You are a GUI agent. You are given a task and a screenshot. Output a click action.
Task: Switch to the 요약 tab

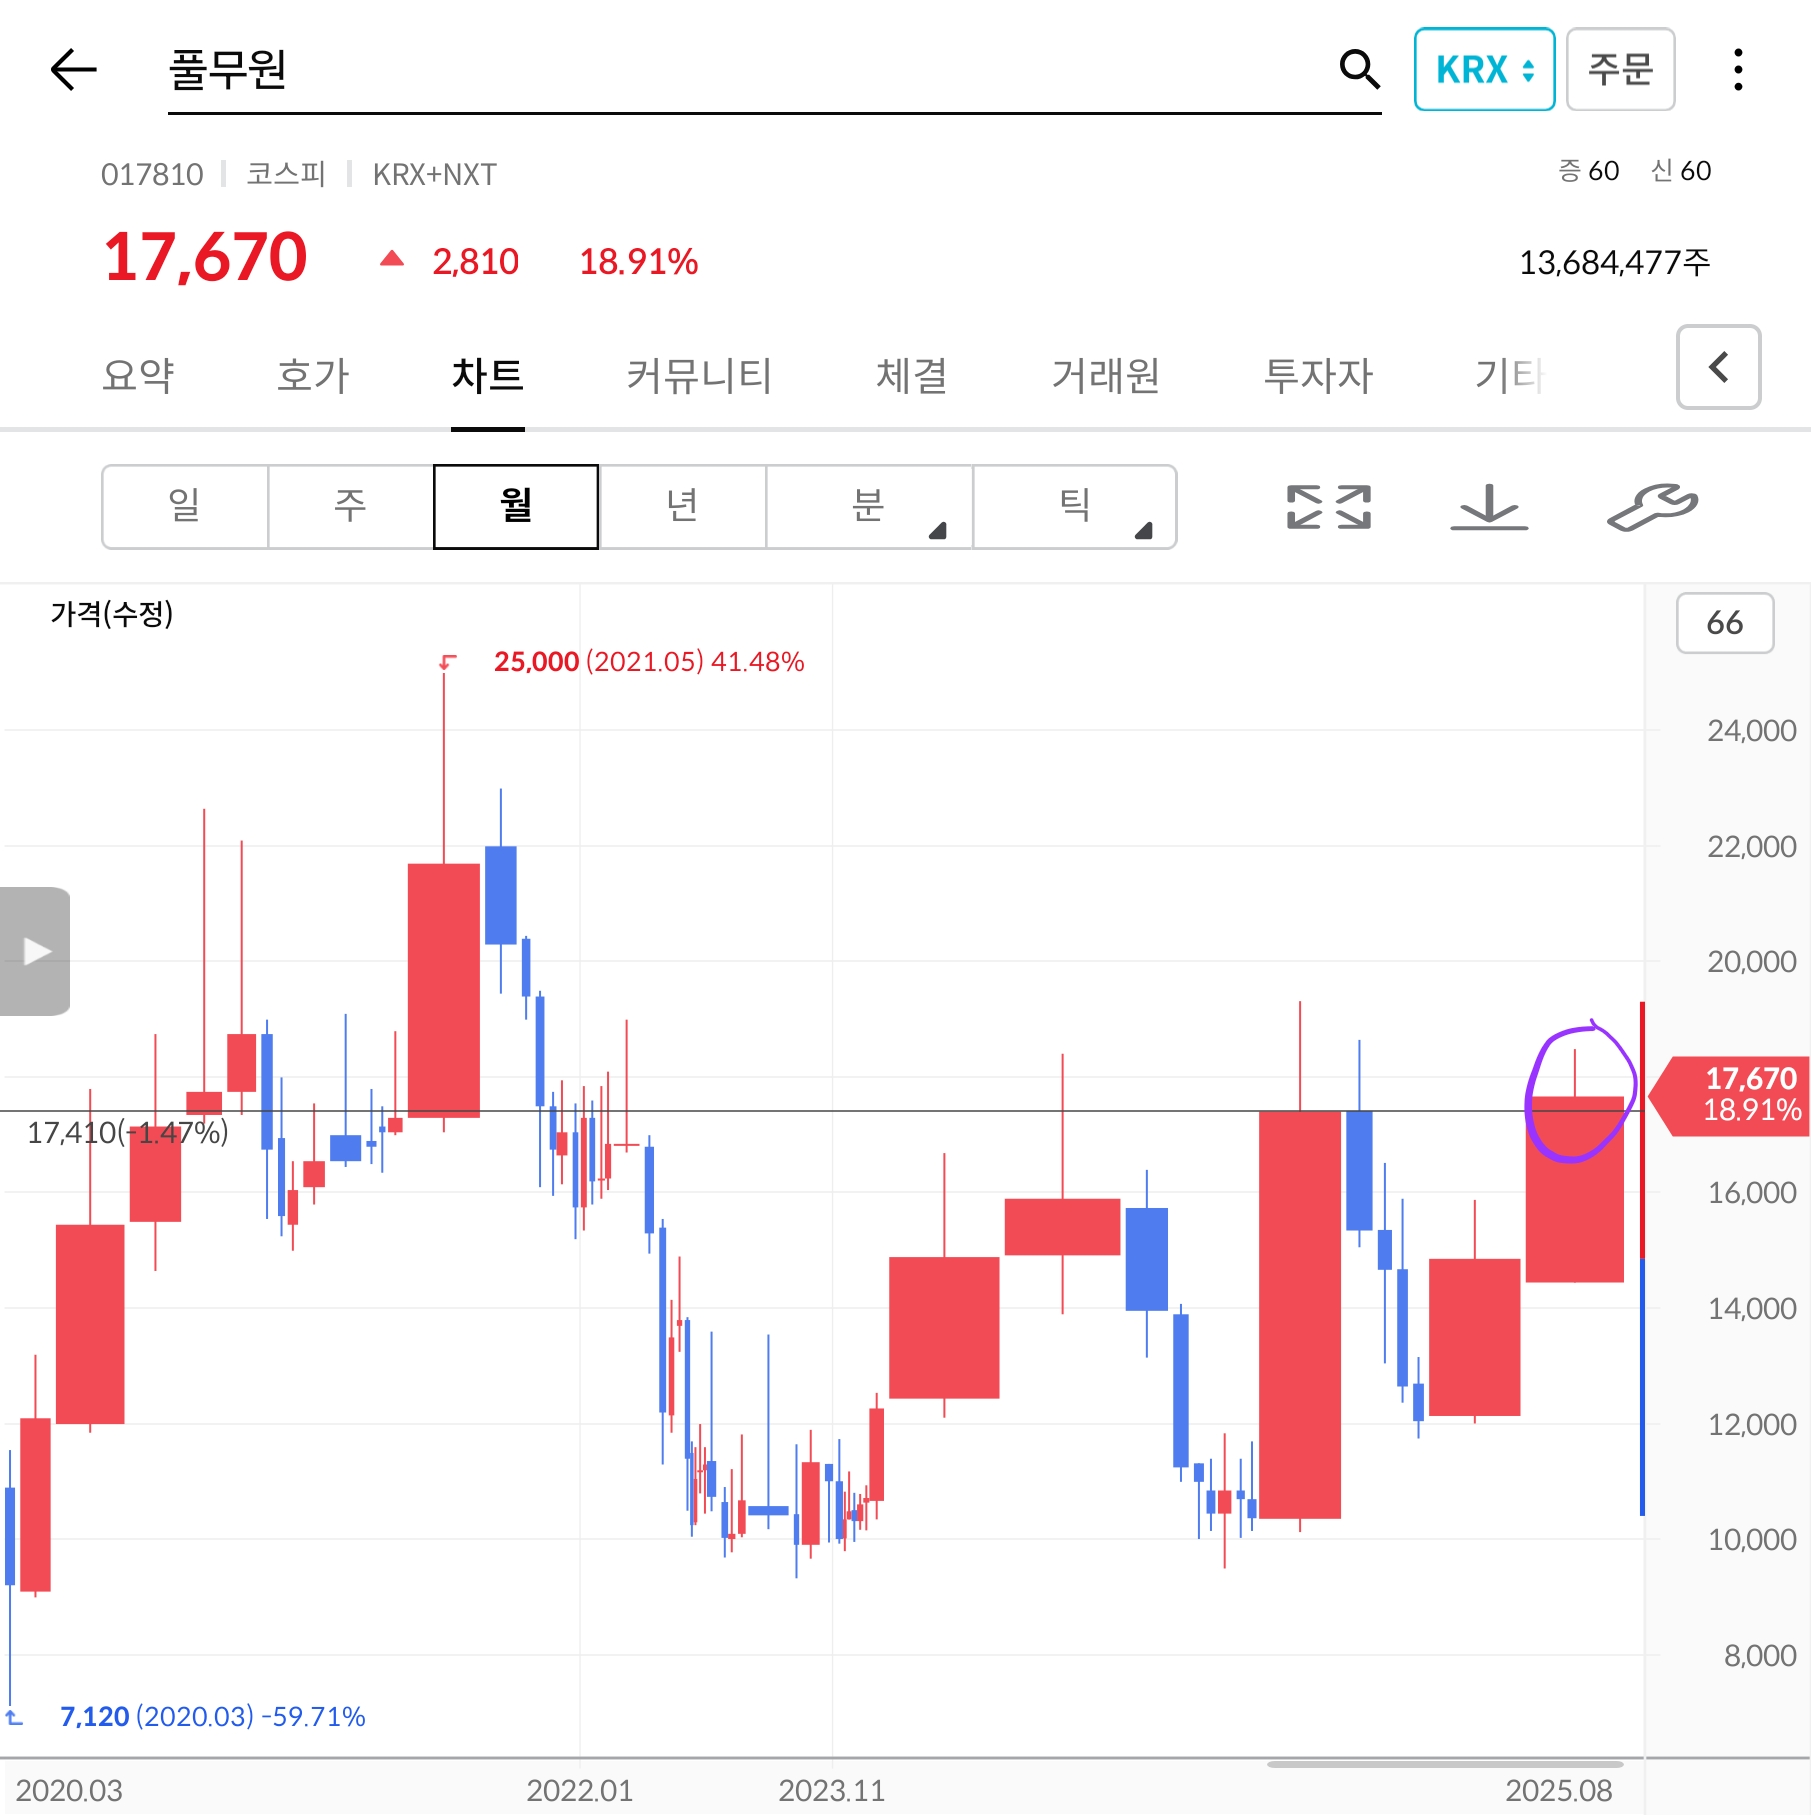(138, 376)
